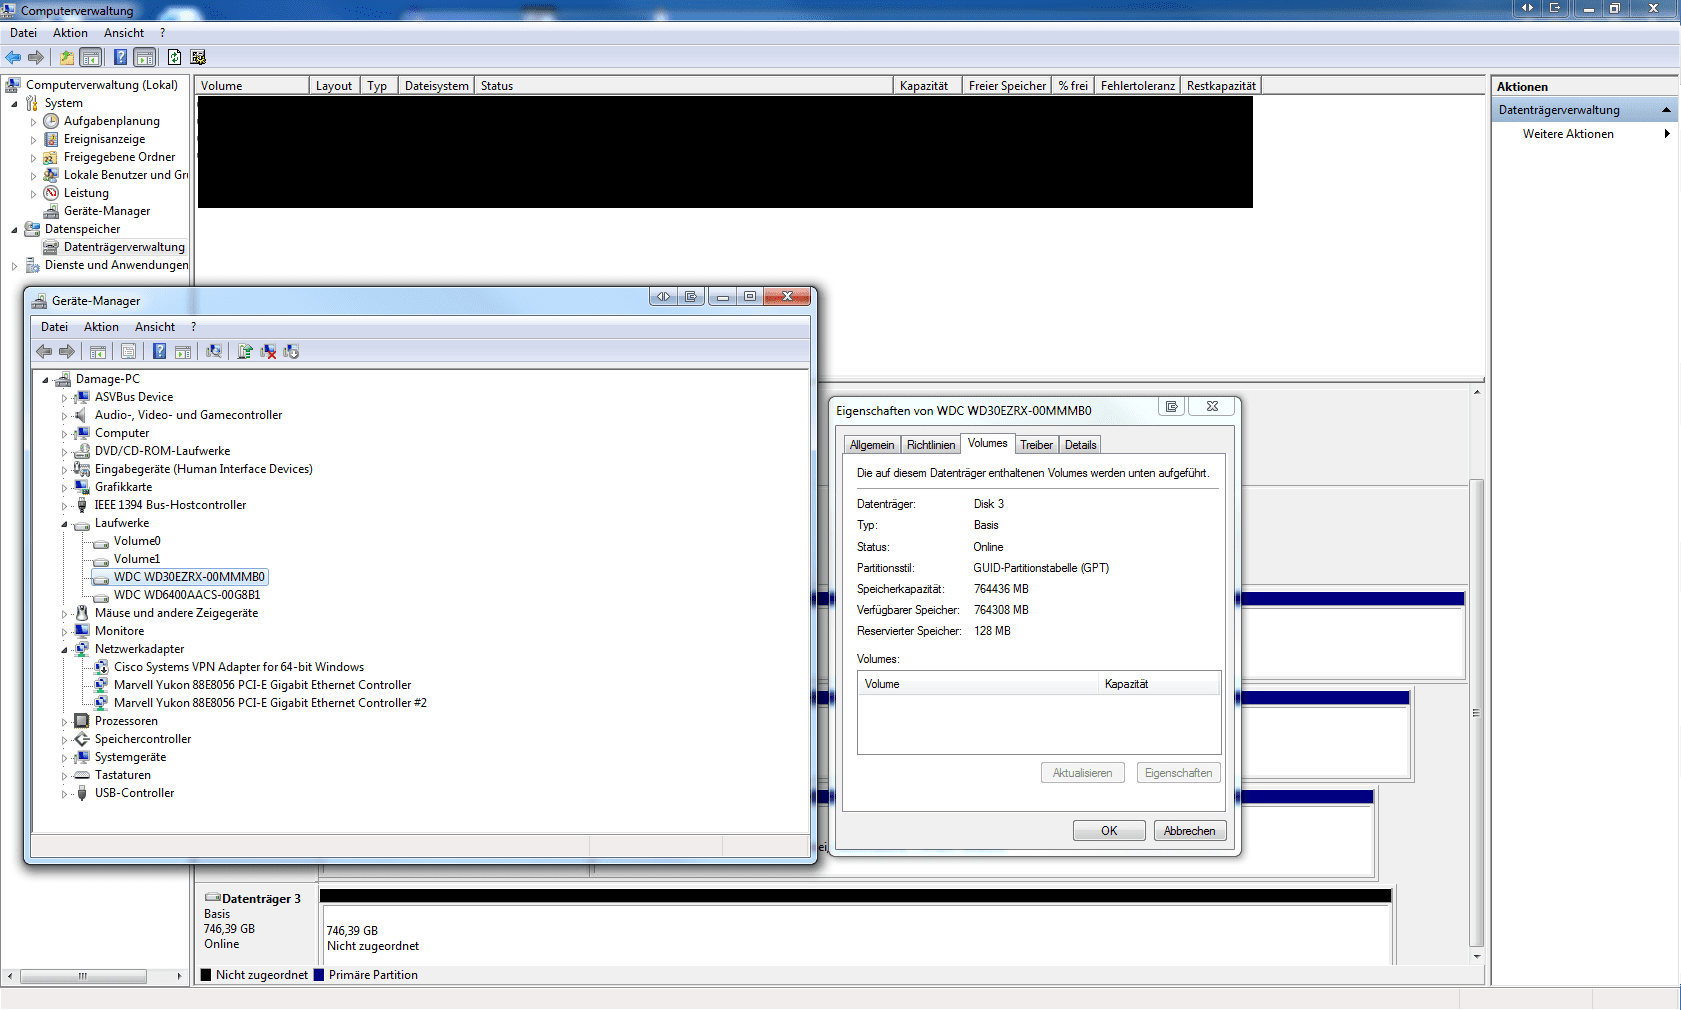Screen dimensions: 1681x1010
Task: Select the Volume0 drive entry
Action: coord(137,541)
